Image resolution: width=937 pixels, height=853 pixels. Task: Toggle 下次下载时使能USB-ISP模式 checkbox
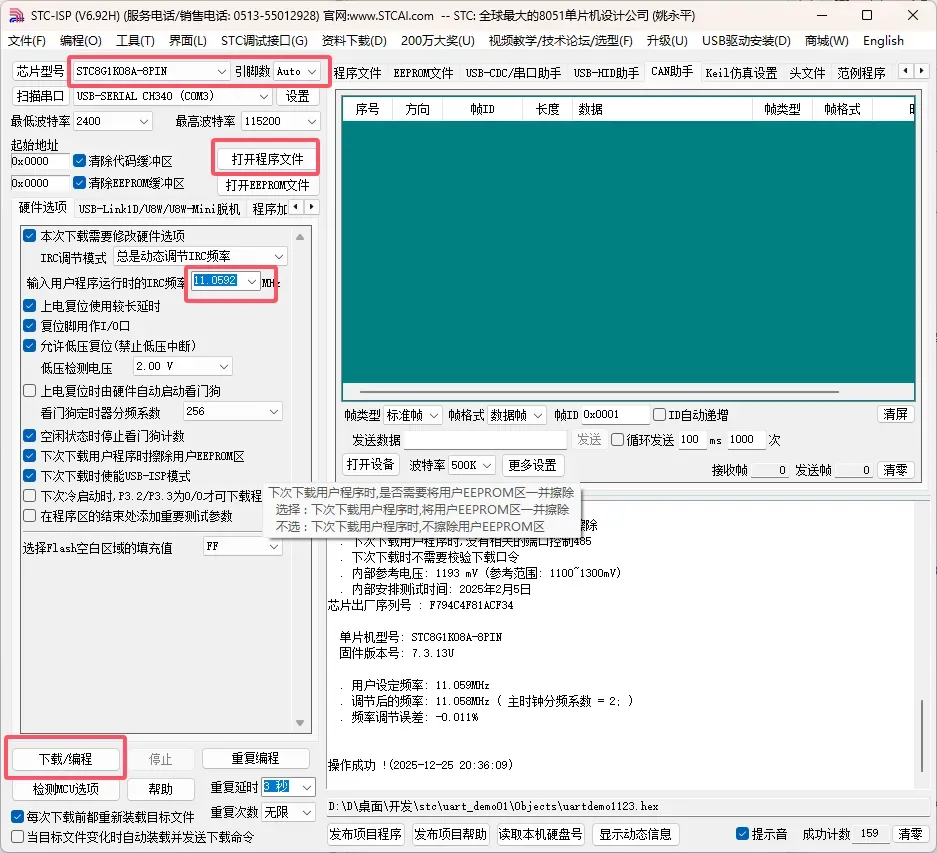point(30,476)
